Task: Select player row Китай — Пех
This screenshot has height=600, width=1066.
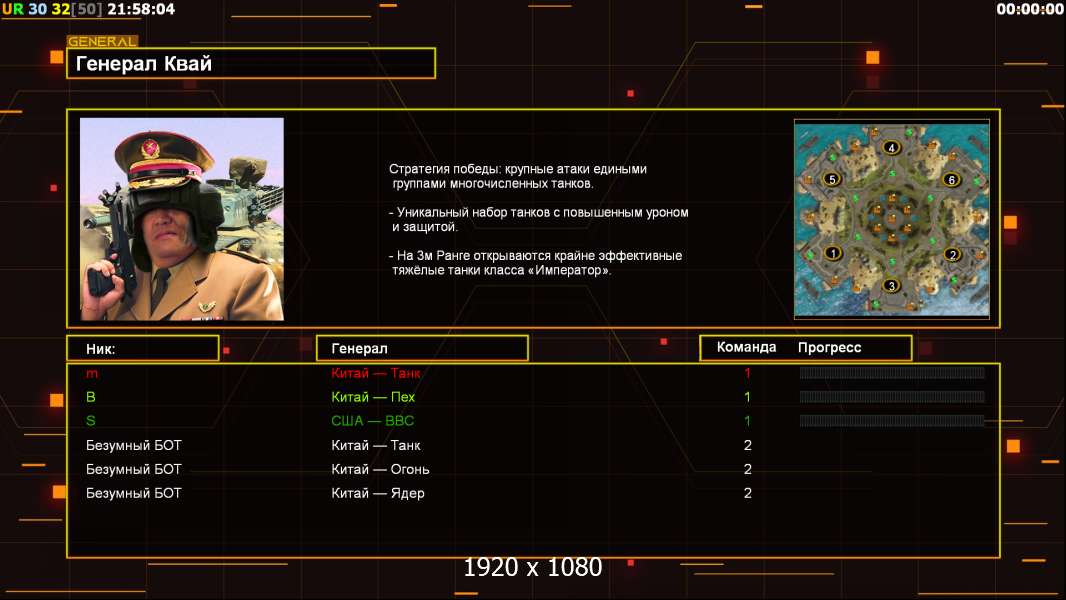Action: click(375, 397)
